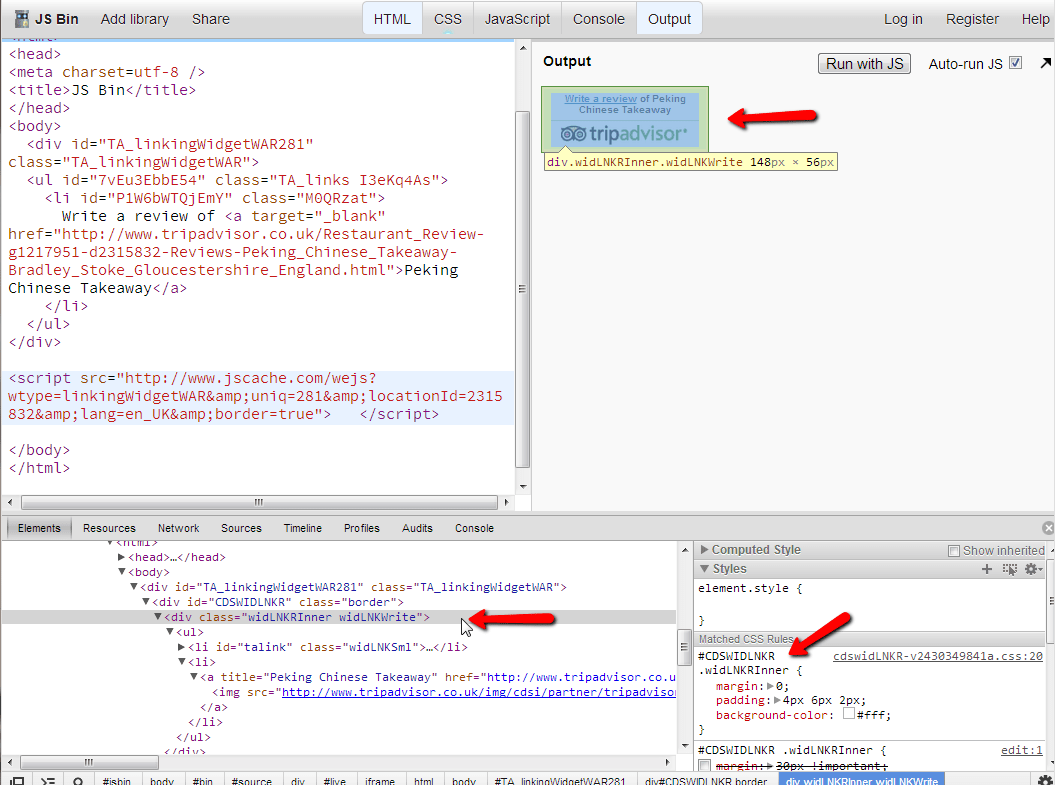Toggle the Output panel tab
Screen dimensions: 1055x785
(x=669, y=19)
